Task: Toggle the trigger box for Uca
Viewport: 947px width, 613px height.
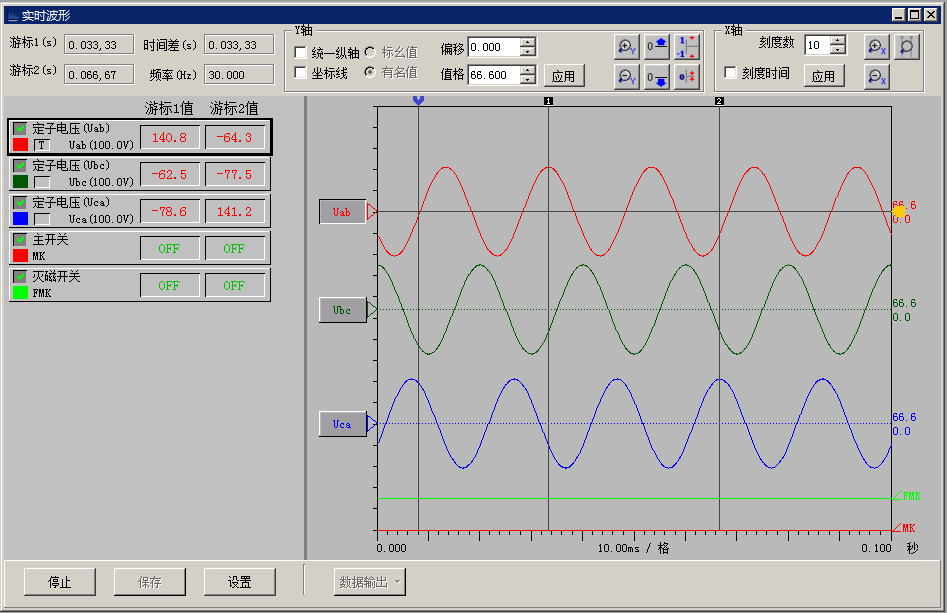Action: point(42,219)
